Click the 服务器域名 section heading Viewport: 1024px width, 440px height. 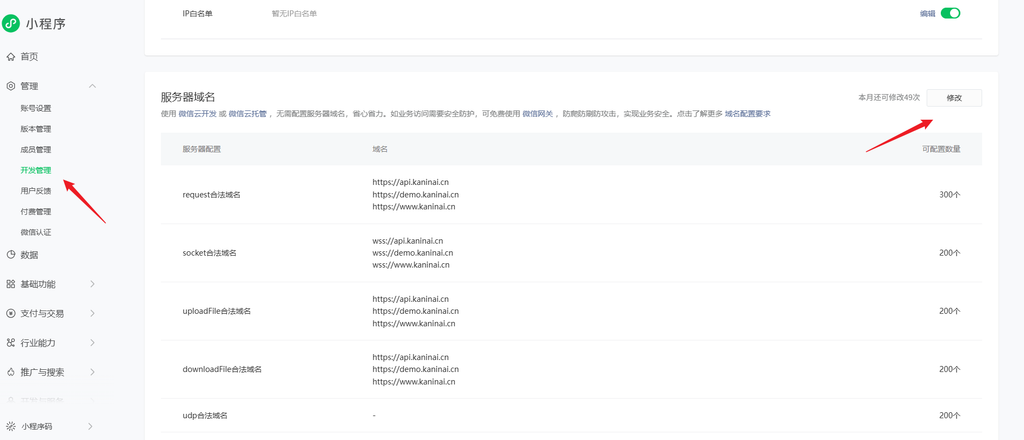tap(187, 97)
